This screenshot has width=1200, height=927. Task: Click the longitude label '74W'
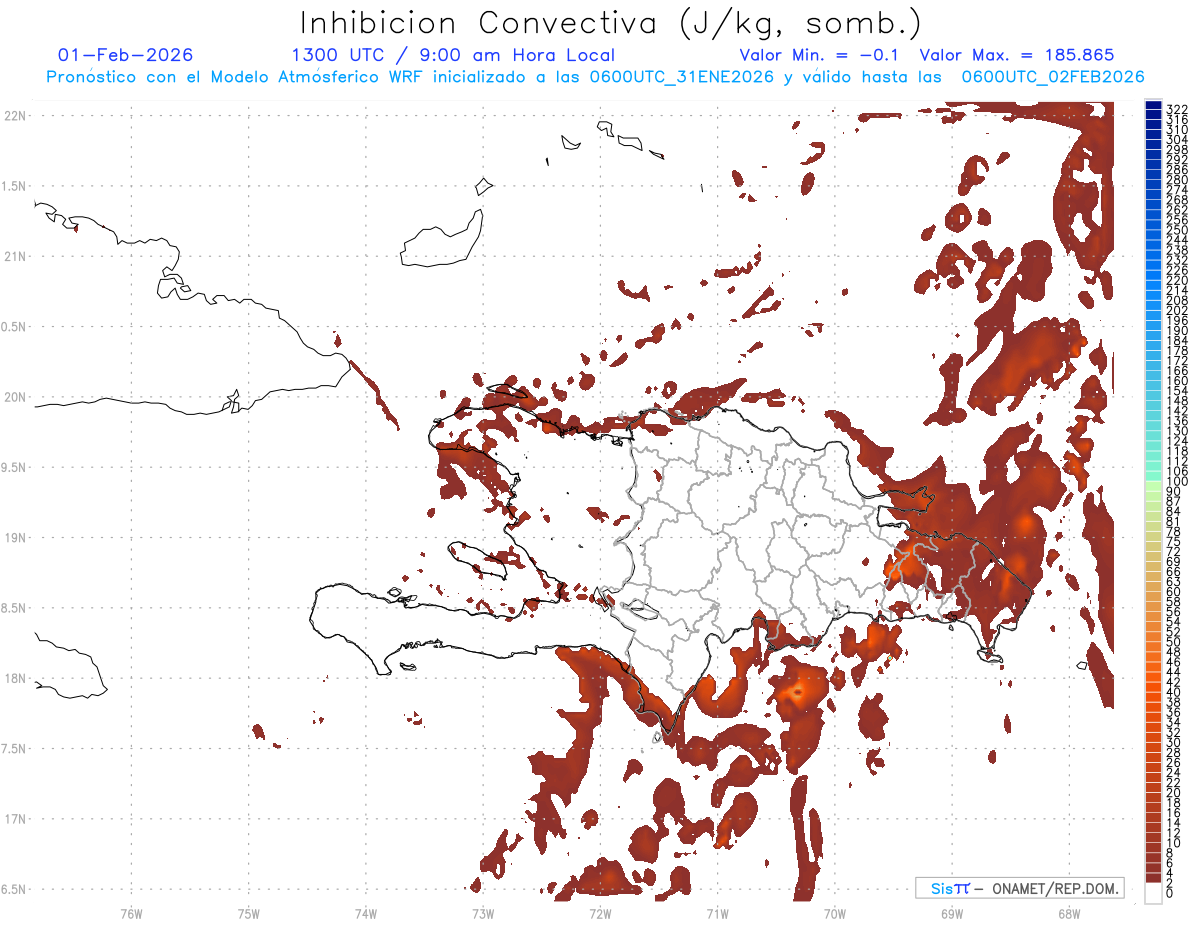[x=366, y=913]
